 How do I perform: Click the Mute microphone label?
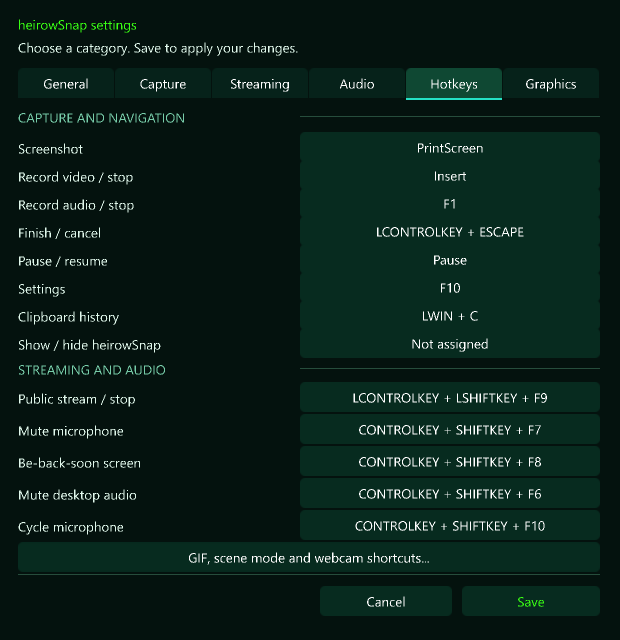tap(71, 431)
